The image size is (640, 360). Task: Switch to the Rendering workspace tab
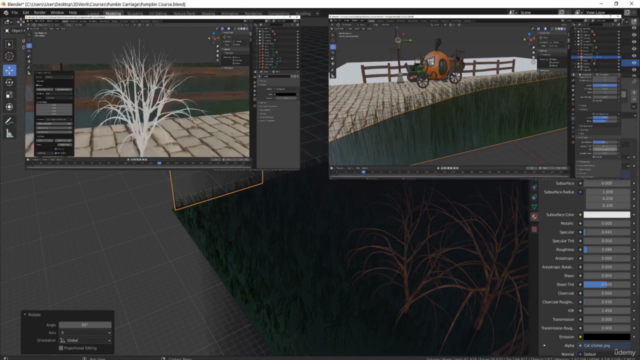(253, 13)
